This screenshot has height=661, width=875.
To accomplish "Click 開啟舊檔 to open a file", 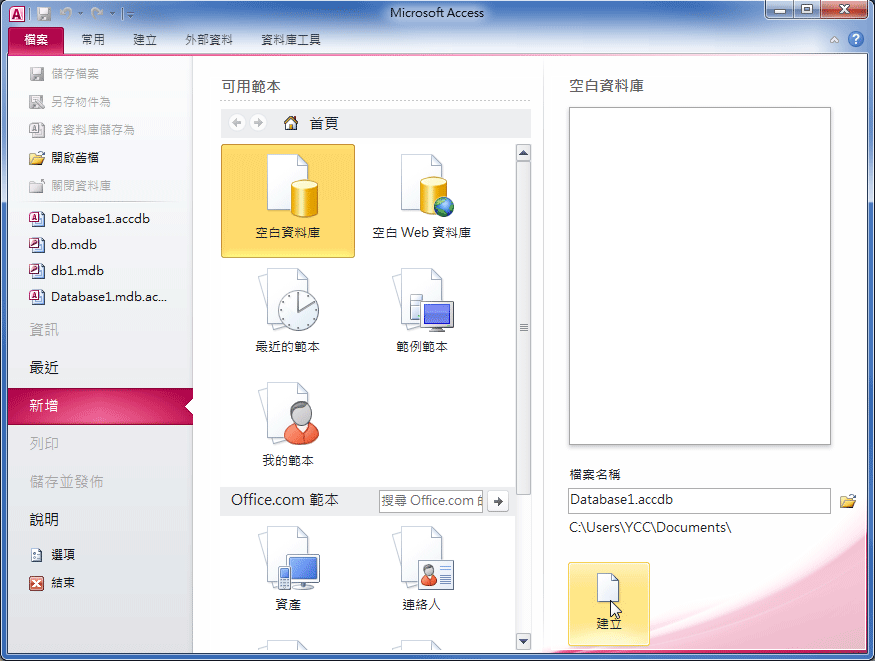I will click(64, 158).
